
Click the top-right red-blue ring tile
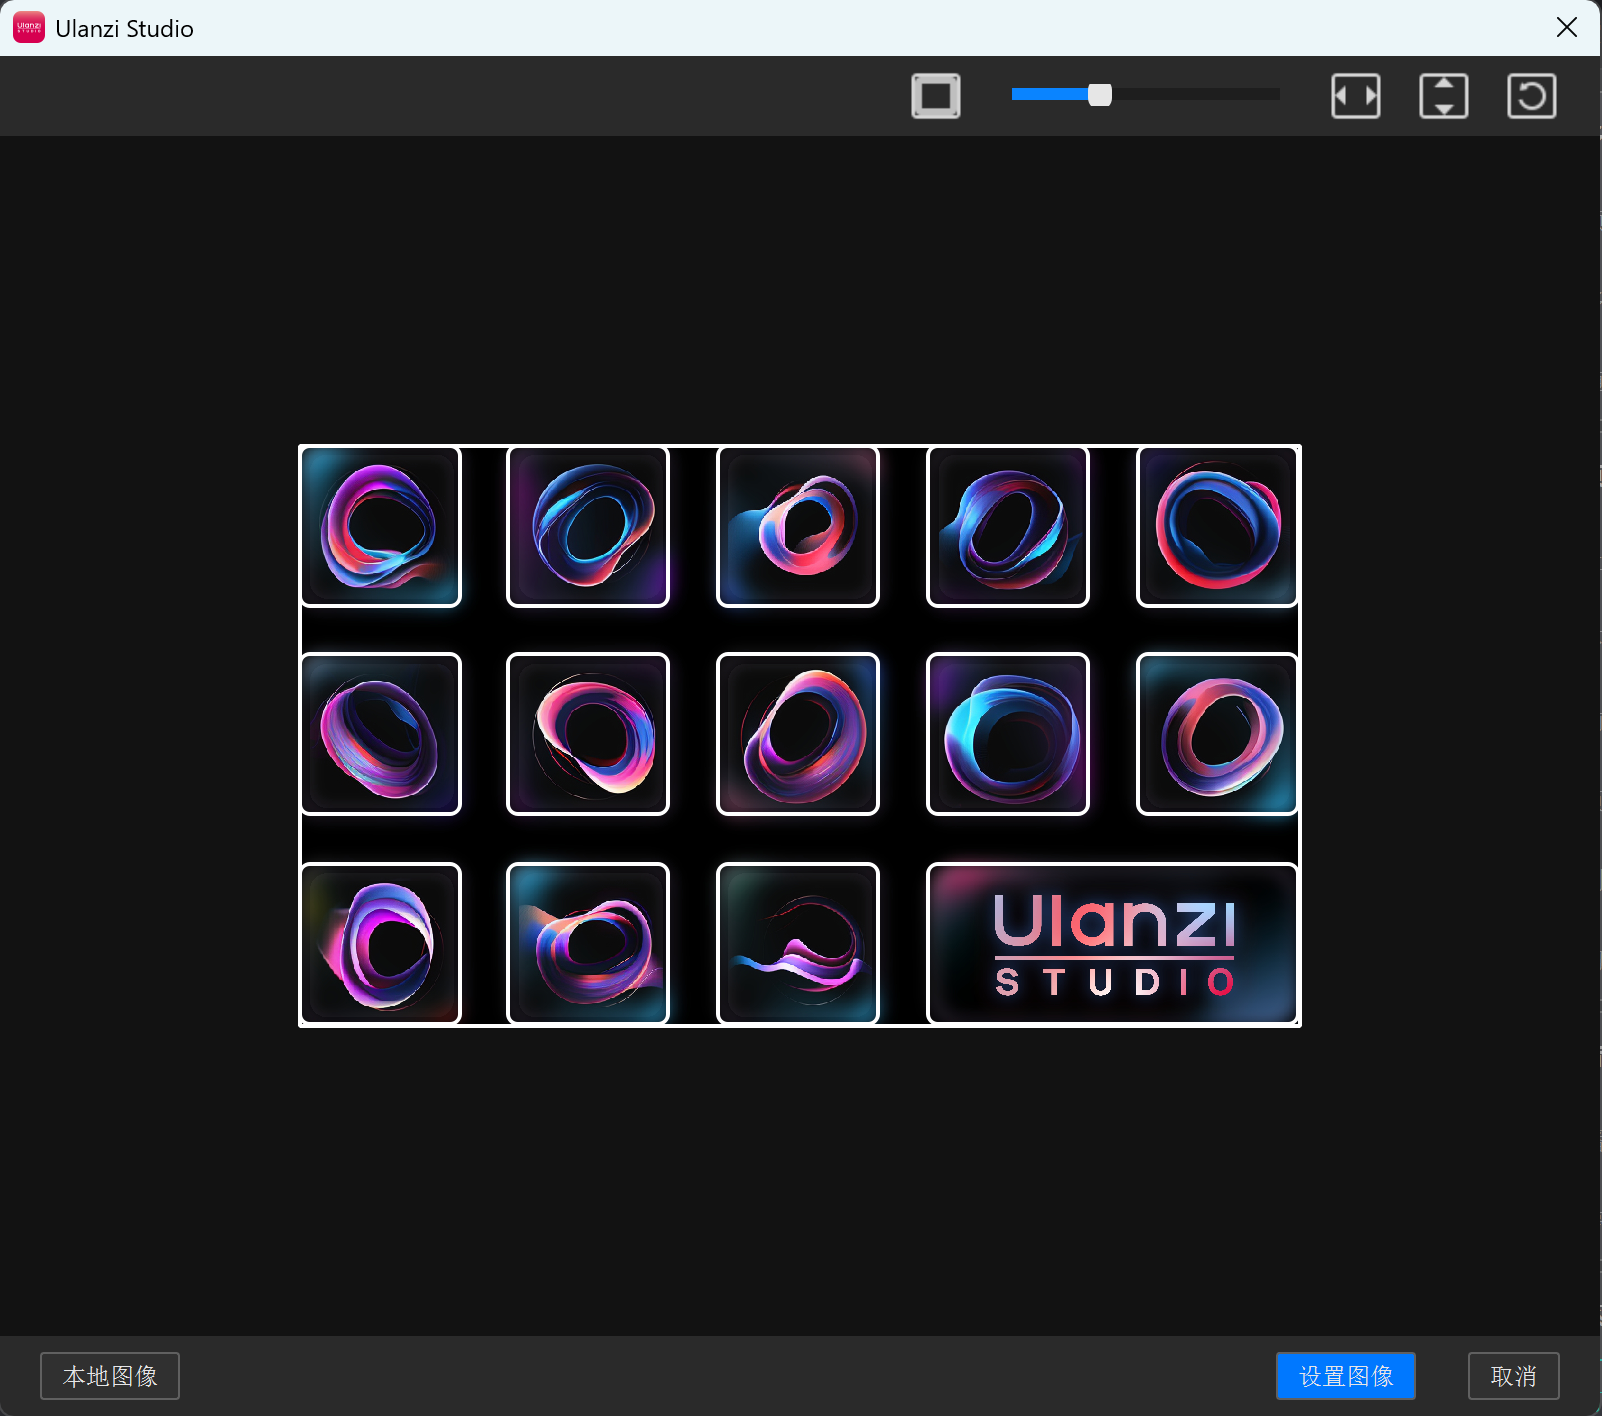click(1217, 527)
